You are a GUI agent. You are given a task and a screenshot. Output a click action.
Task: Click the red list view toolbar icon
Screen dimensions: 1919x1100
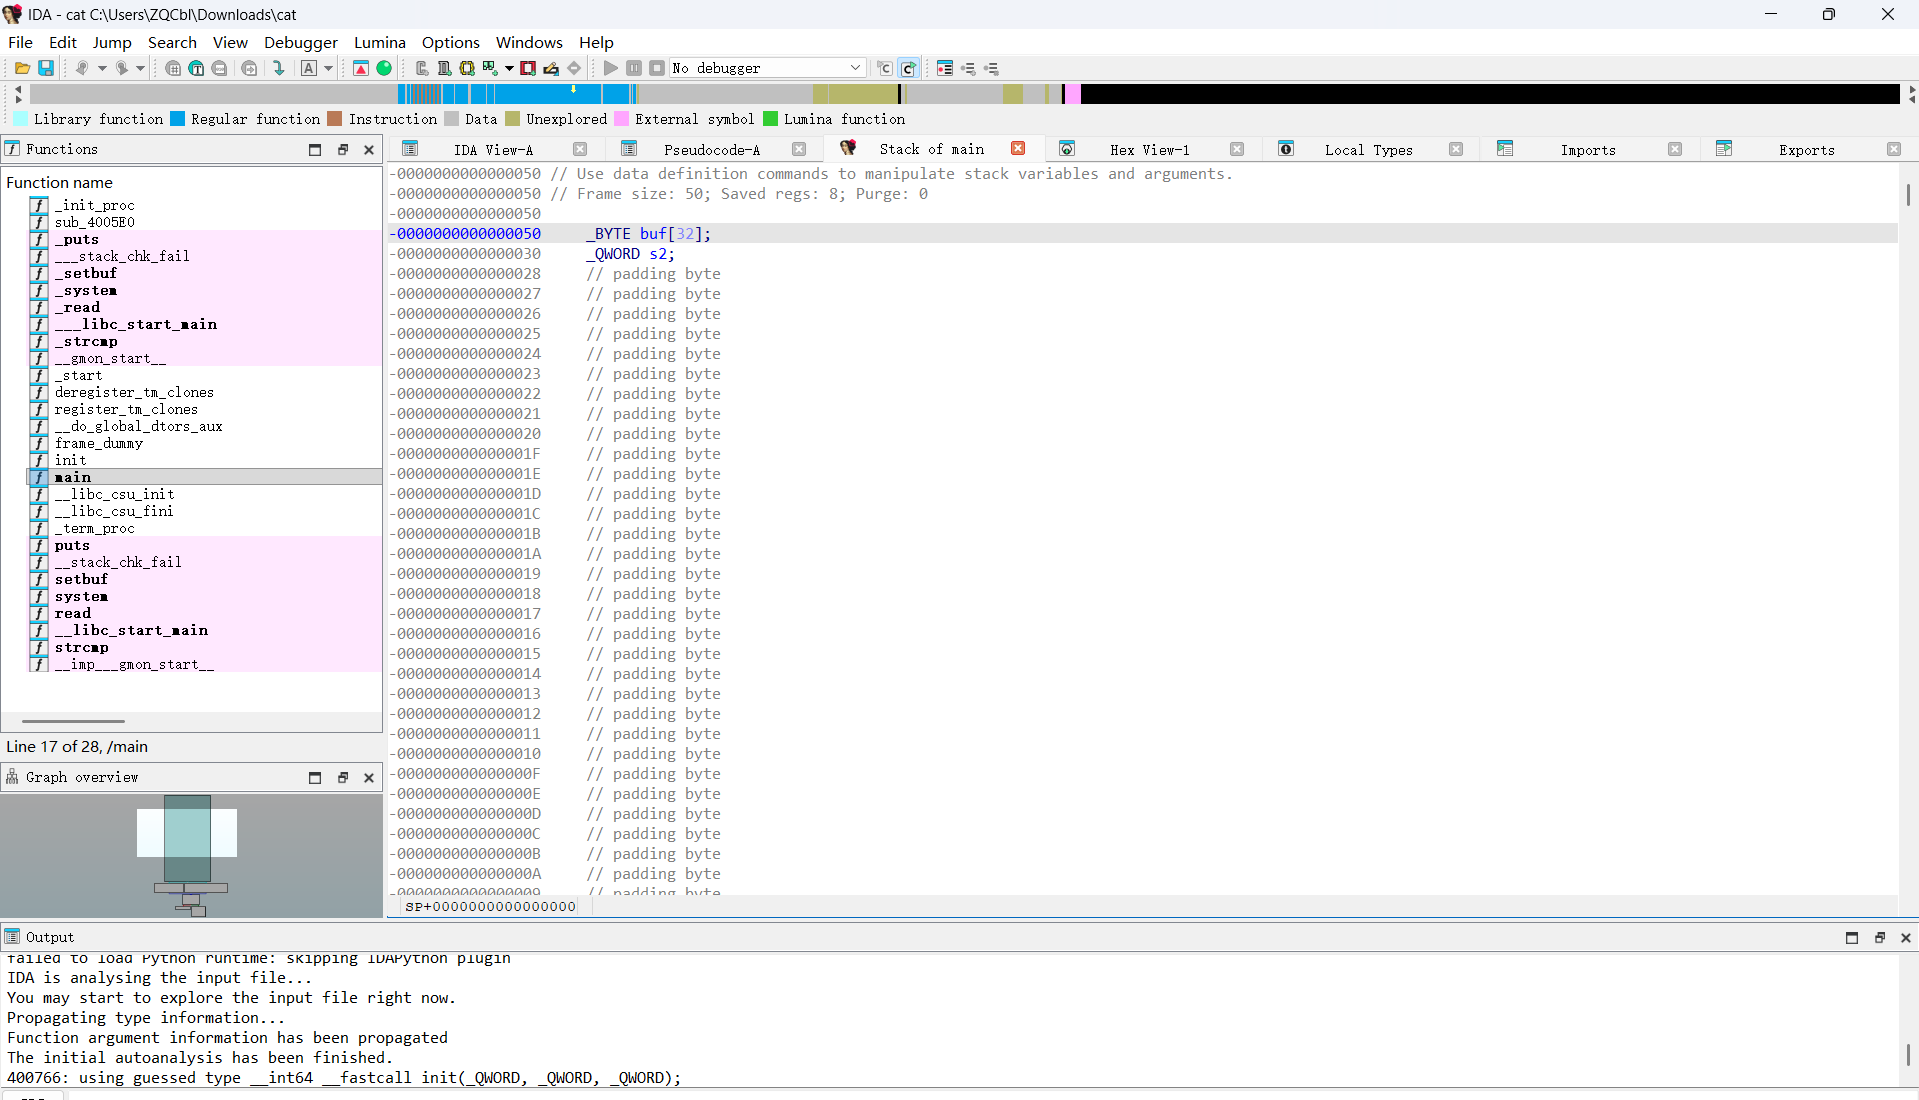point(945,68)
